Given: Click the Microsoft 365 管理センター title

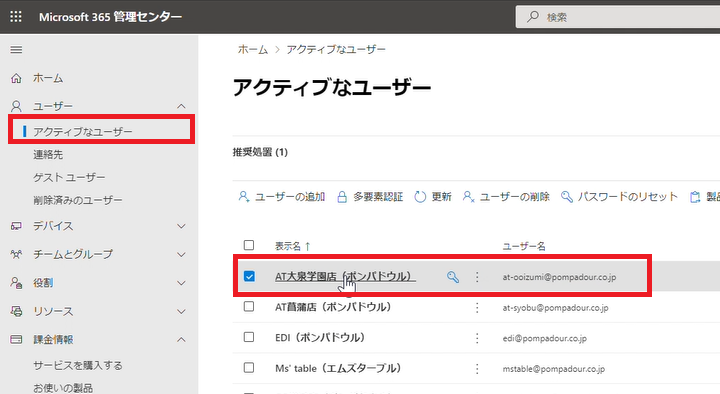Looking at the screenshot, I should 110,17.
